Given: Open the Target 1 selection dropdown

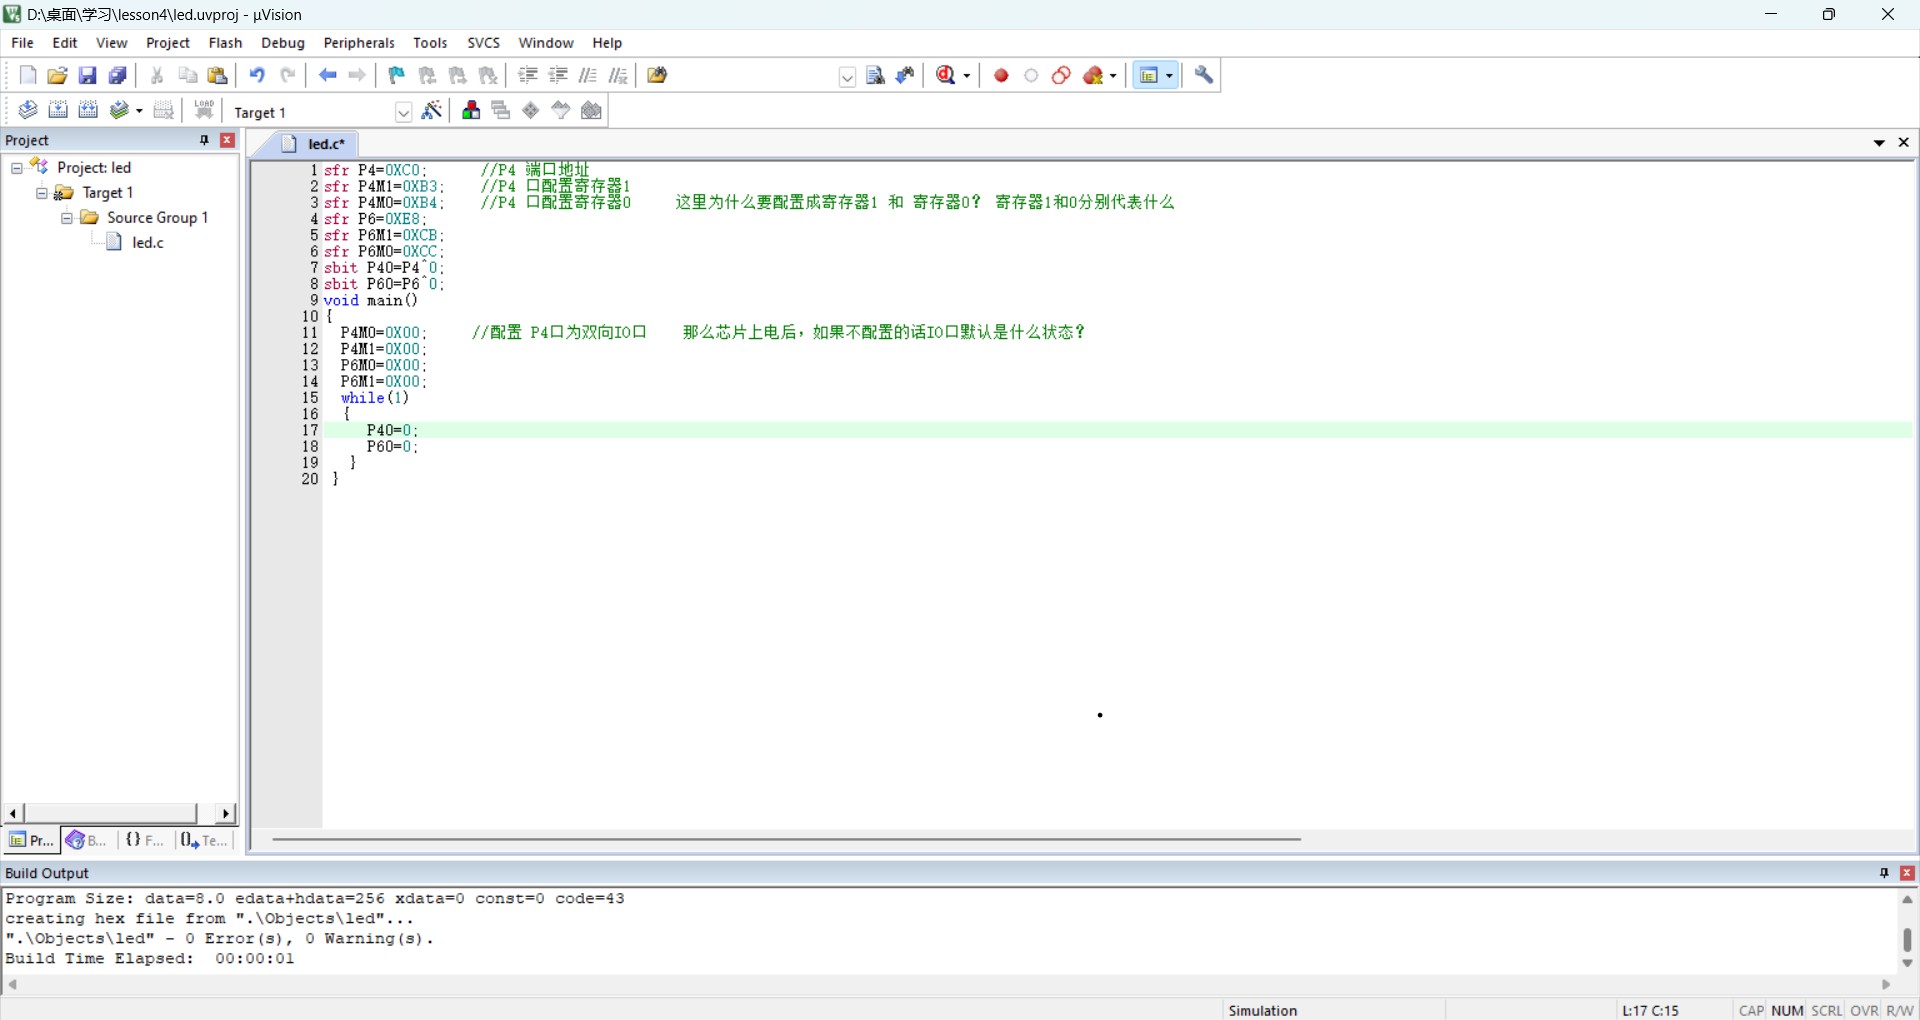Looking at the screenshot, I should 403,112.
